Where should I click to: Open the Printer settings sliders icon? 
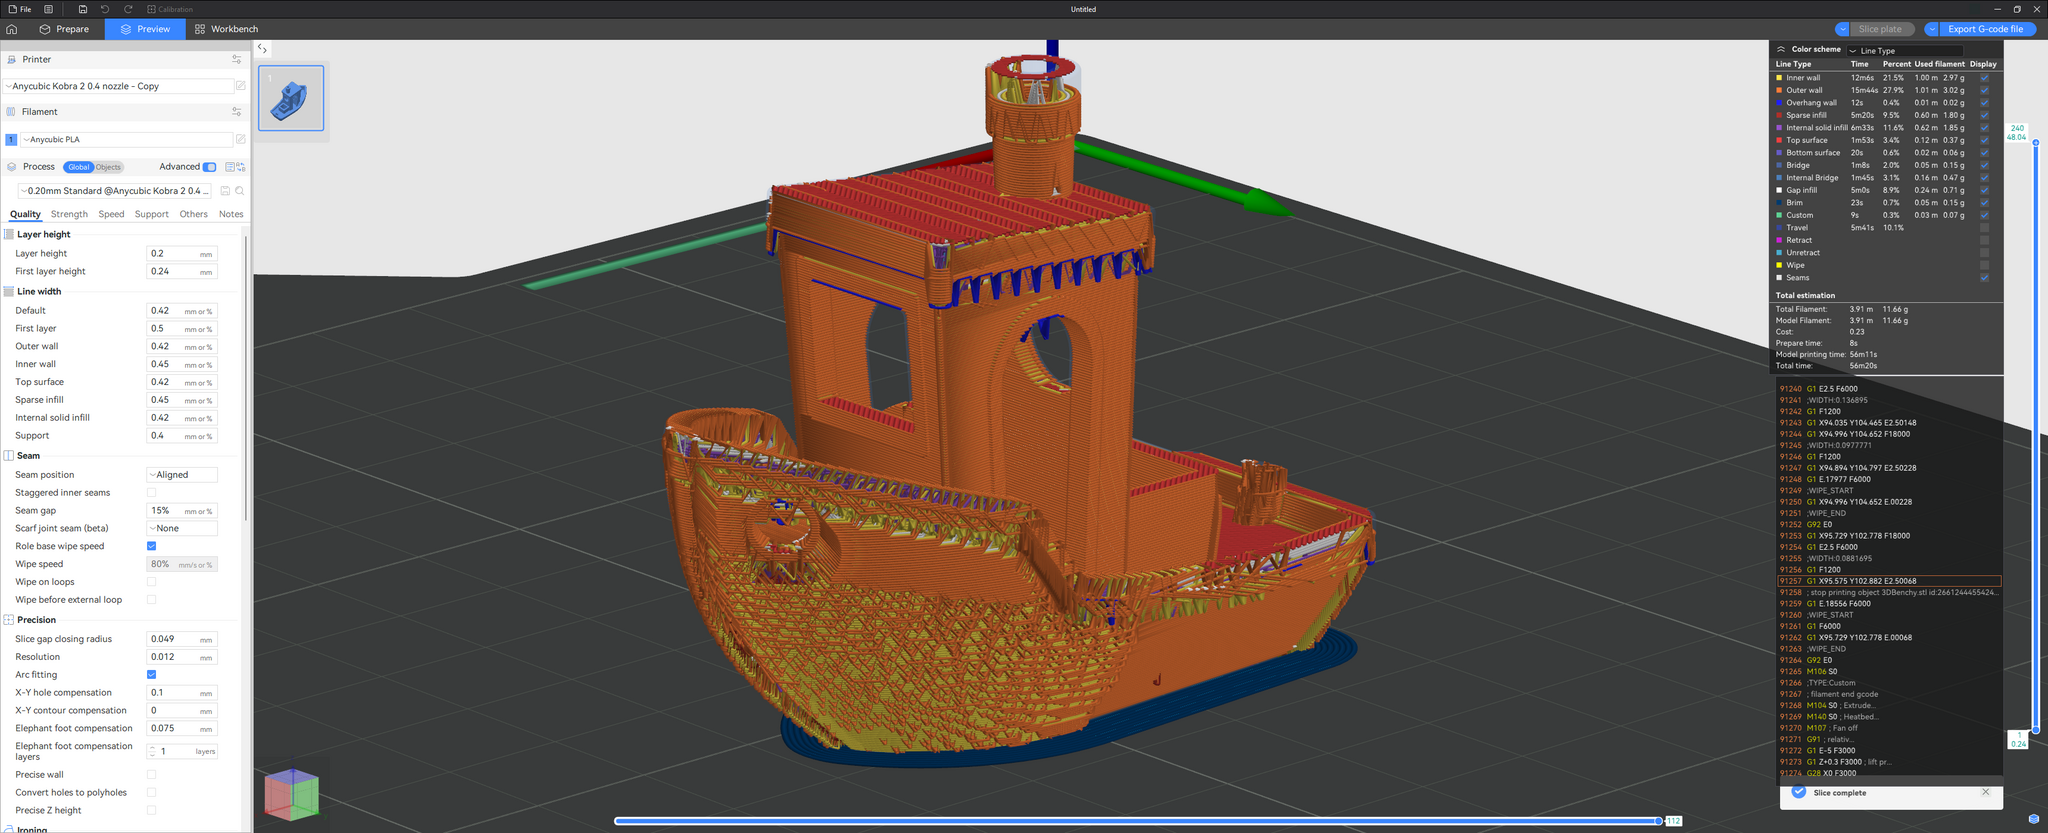pos(237,60)
